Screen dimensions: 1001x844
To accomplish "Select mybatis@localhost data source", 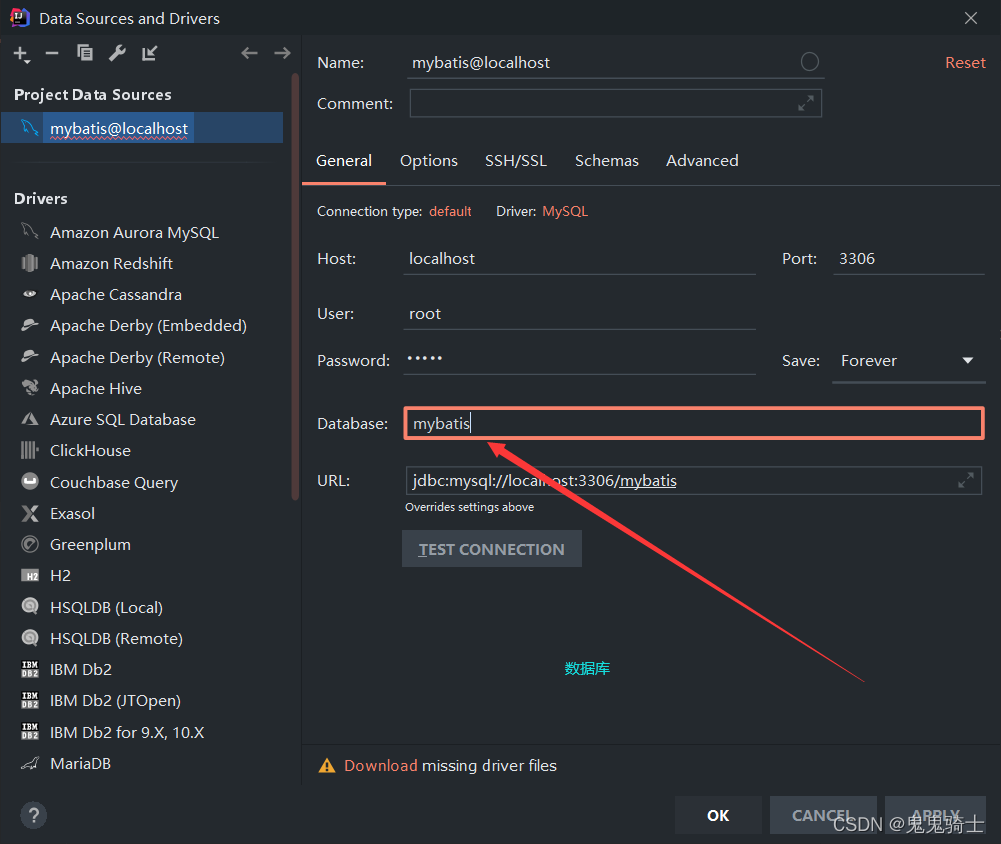I will pyautogui.click(x=142, y=128).
